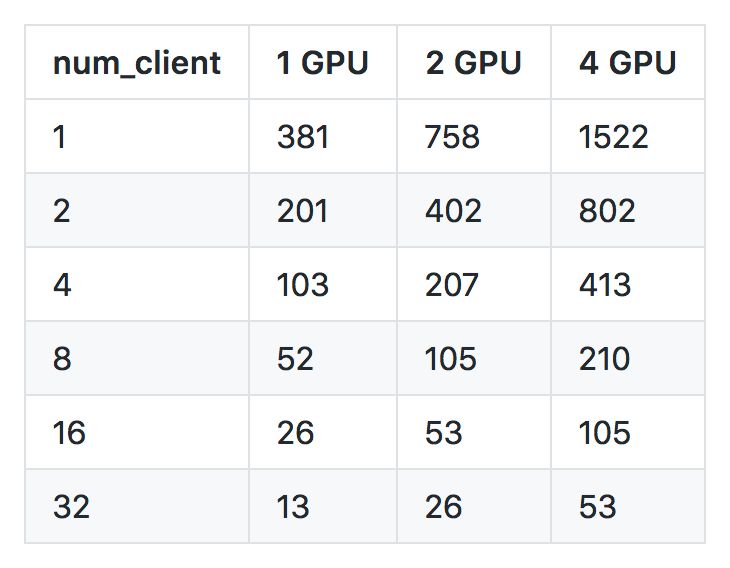Click the 13 cell in last row

tap(323, 507)
